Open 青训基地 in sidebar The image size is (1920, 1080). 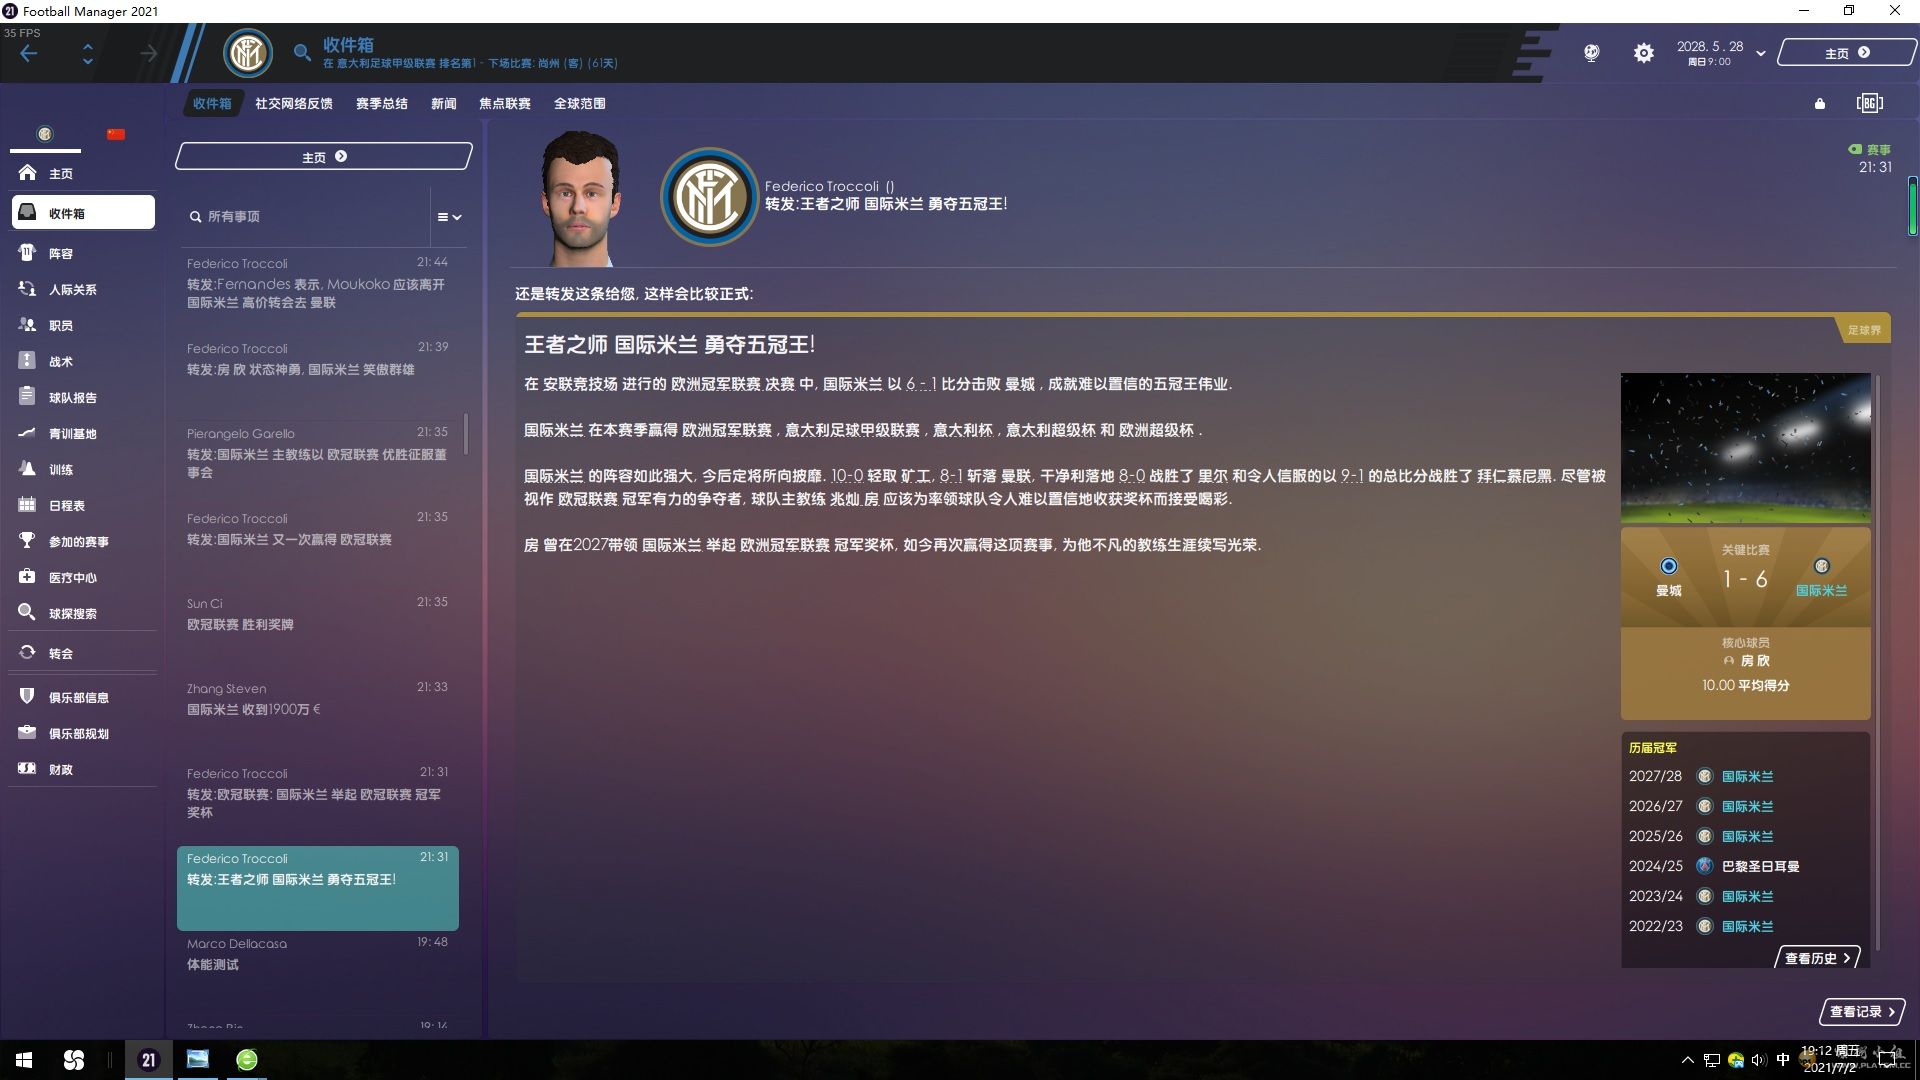82,433
